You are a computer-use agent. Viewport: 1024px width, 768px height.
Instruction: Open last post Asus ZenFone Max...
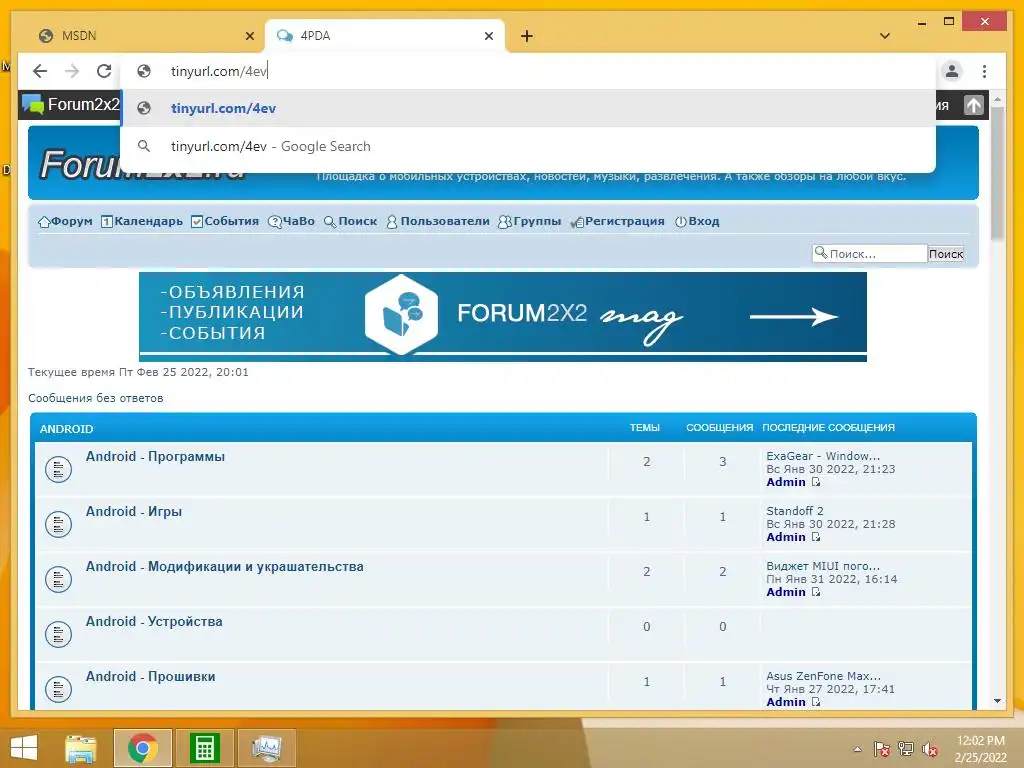tap(824, 676)
